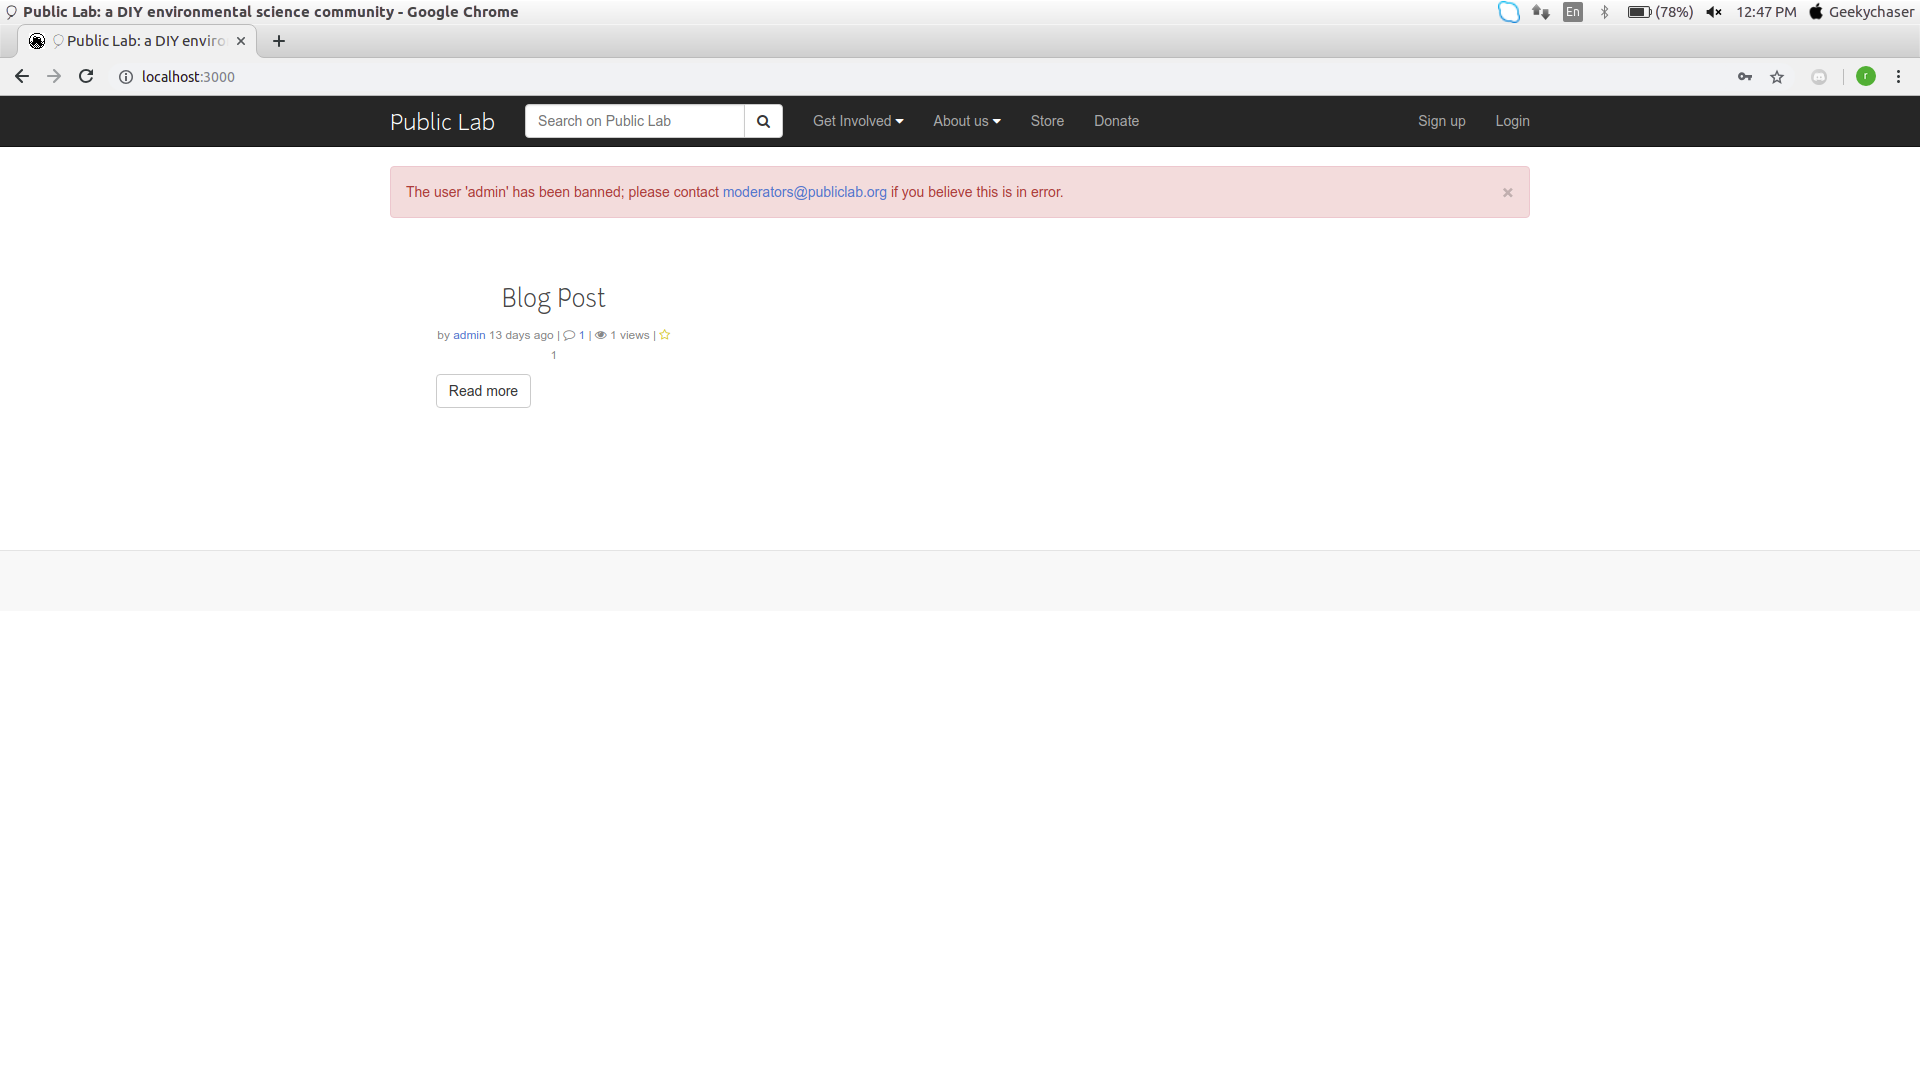This screenshot has width=1920, height=1080.
Task: Dismiss the banned user alert
Action: (1507, 193)
